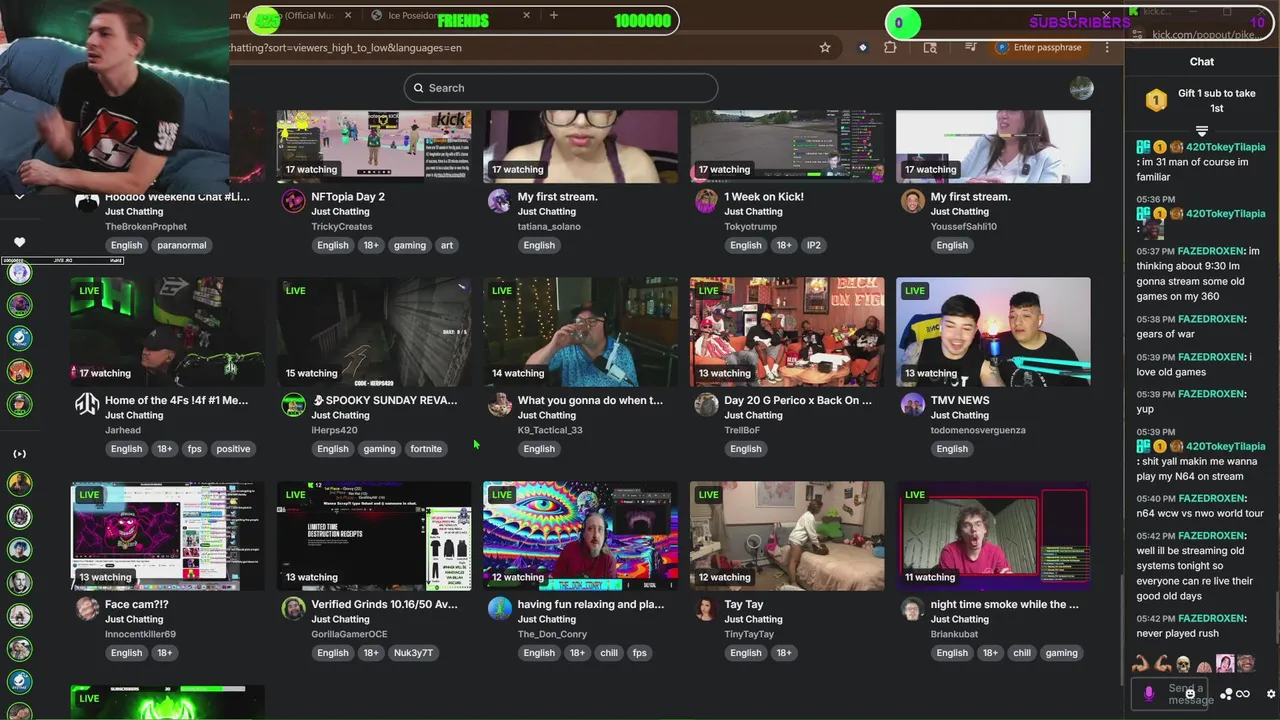The width and height of the screenshot is (1280, 720).
Task: Click the fortnite tag
Action: coord(426,449)
